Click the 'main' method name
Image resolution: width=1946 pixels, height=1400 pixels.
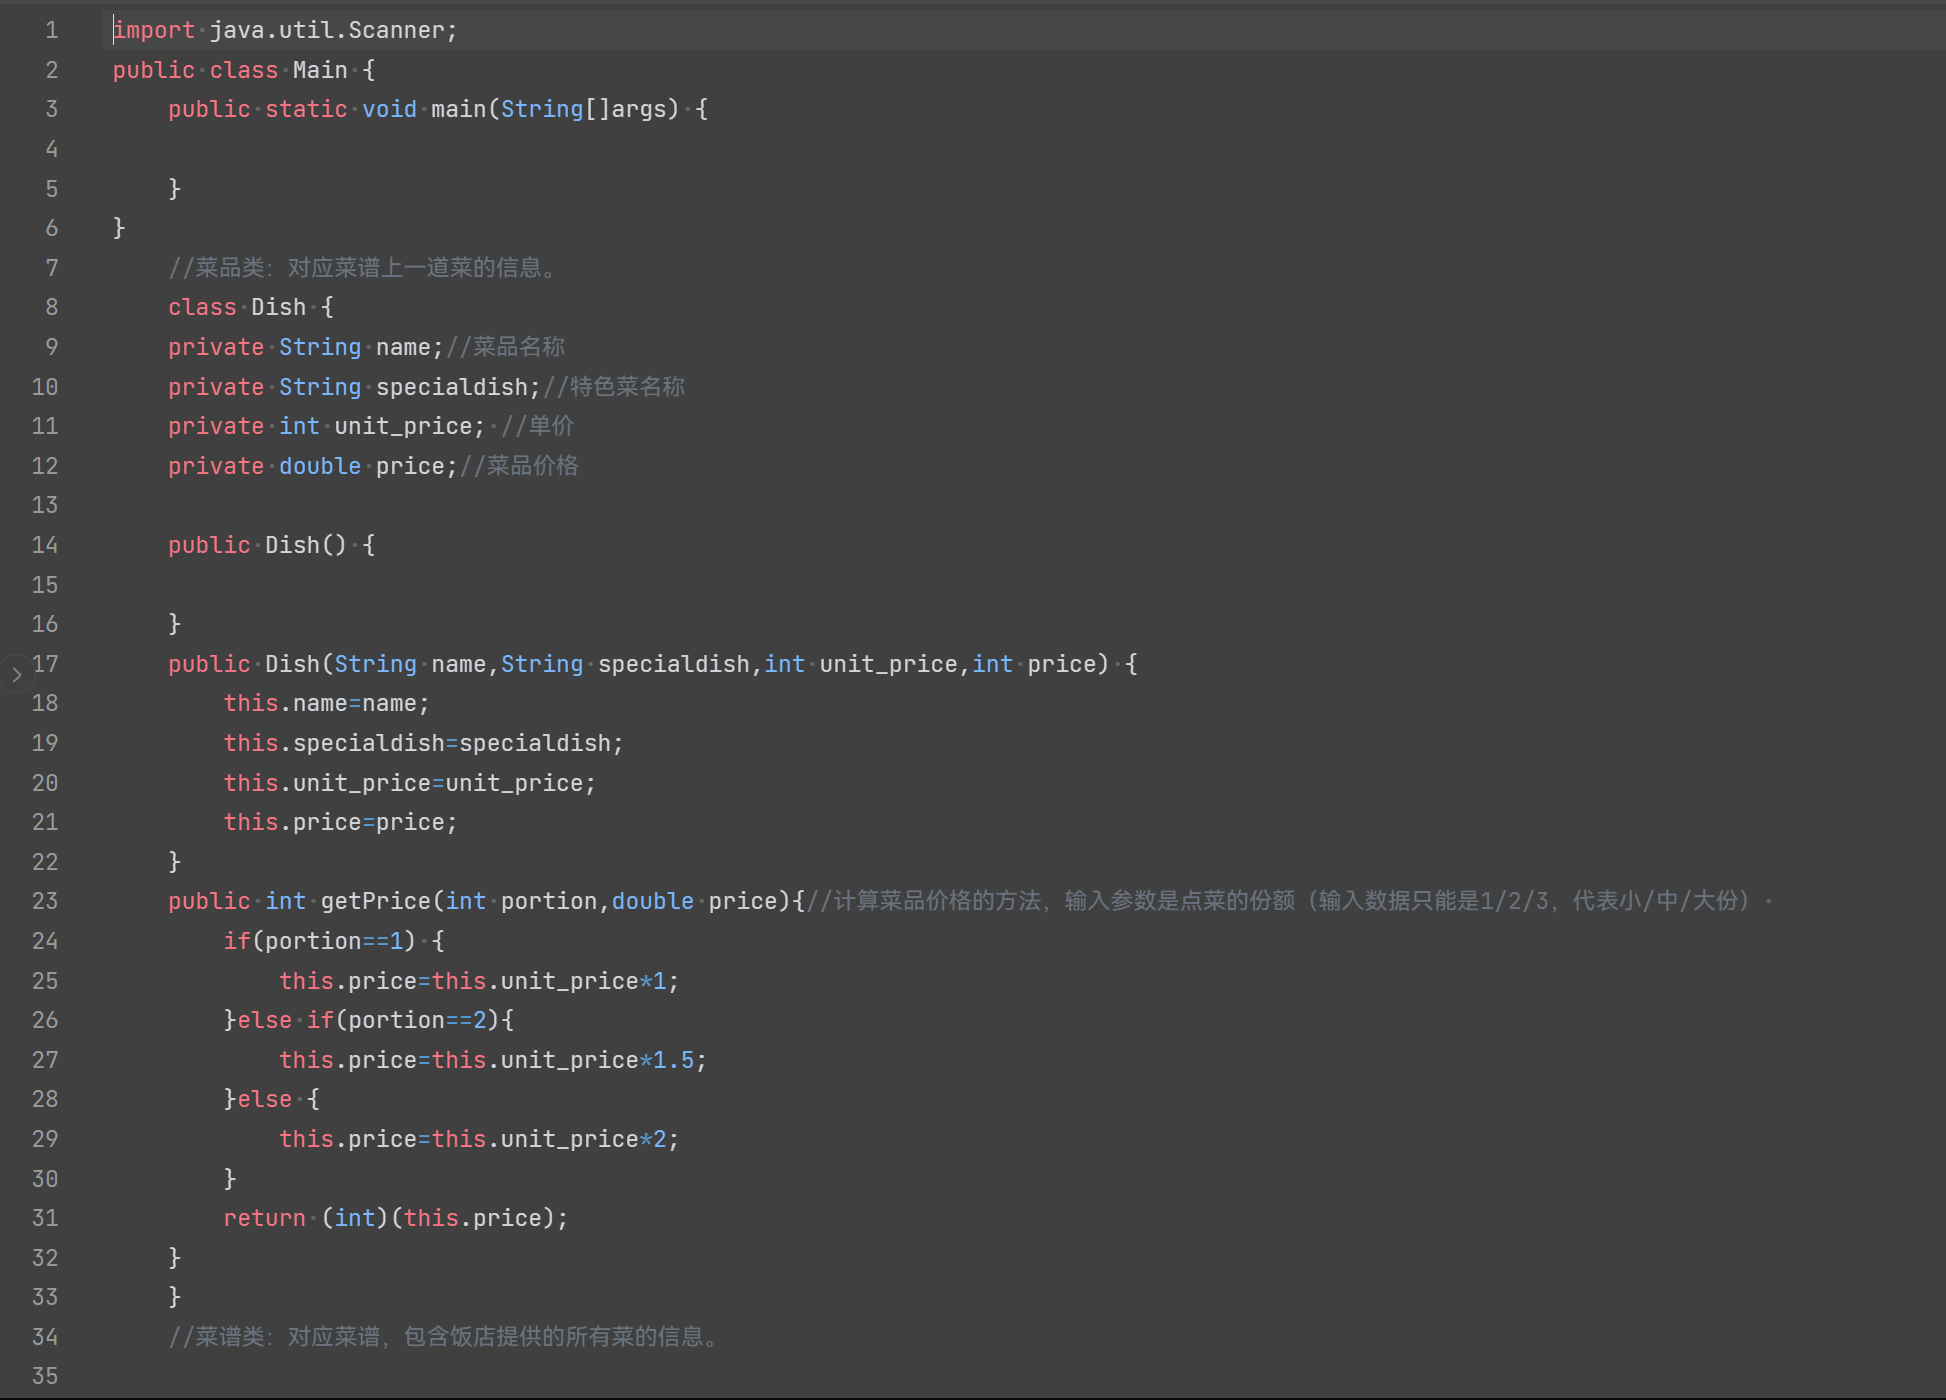coord(458,109)
